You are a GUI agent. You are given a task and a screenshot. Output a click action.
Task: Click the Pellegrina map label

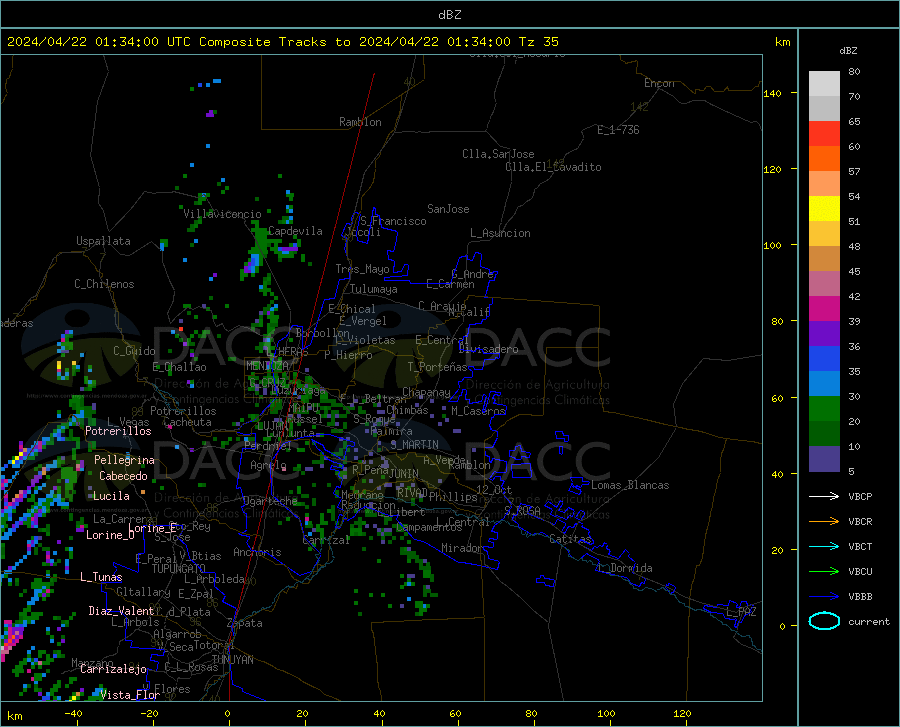[125, 460]
